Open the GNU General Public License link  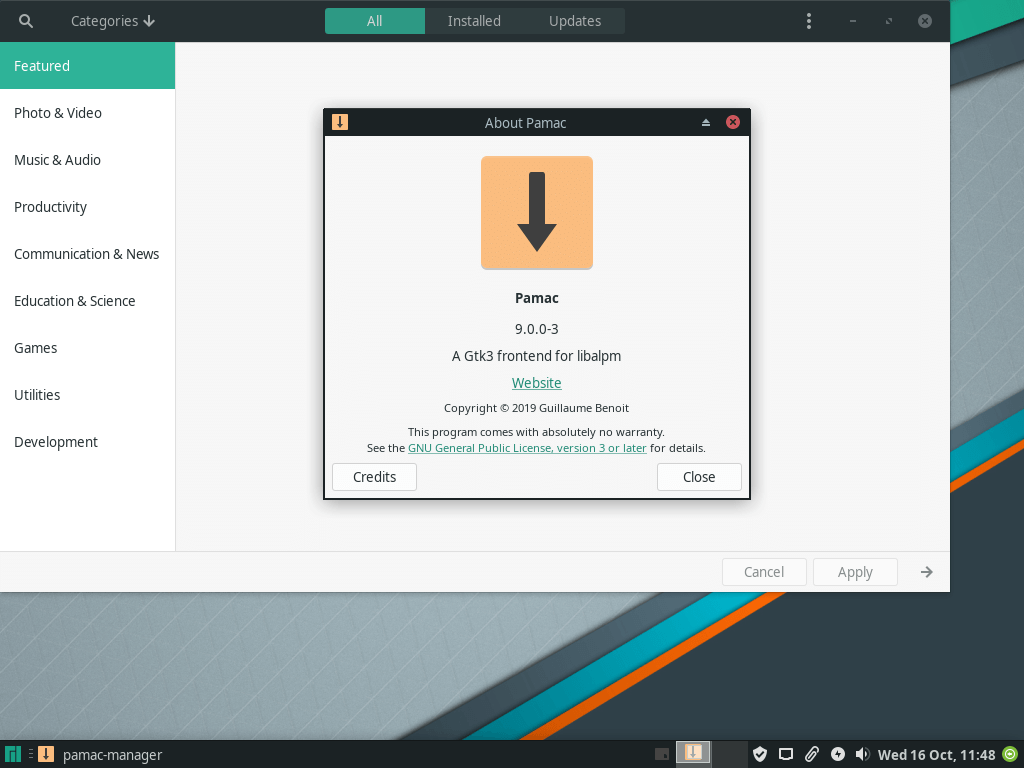(527, 448)
